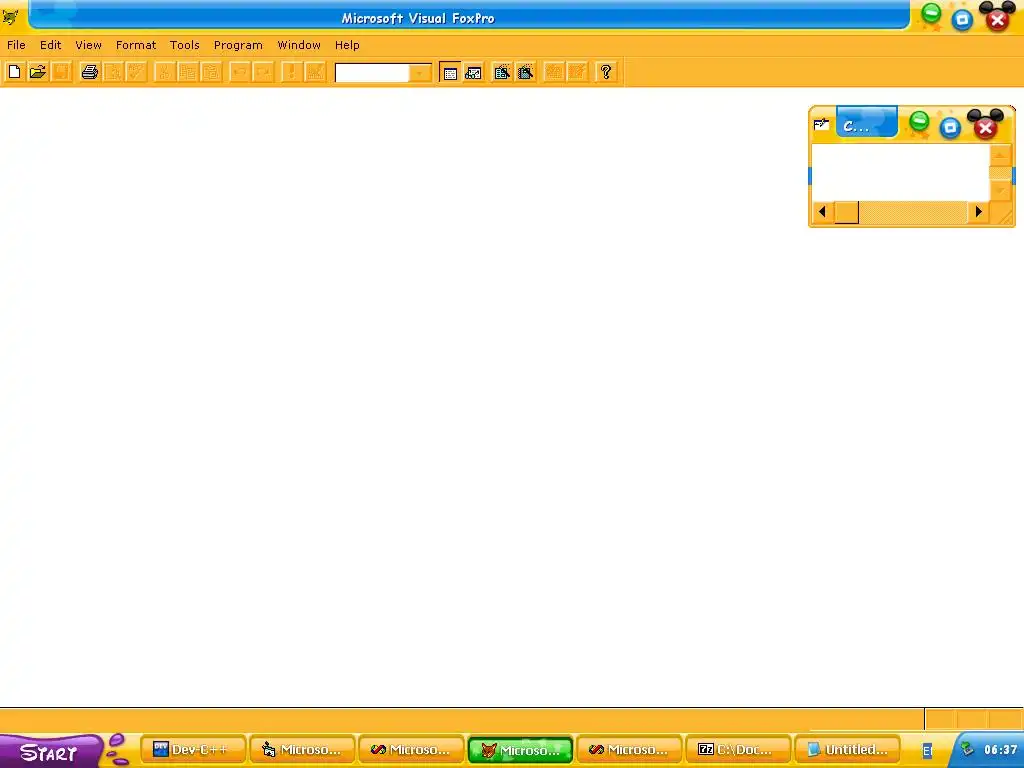This screenshot has width=1024, height=768.
Task: Click the Open folder toolbar icon
Action: point(38,72)
